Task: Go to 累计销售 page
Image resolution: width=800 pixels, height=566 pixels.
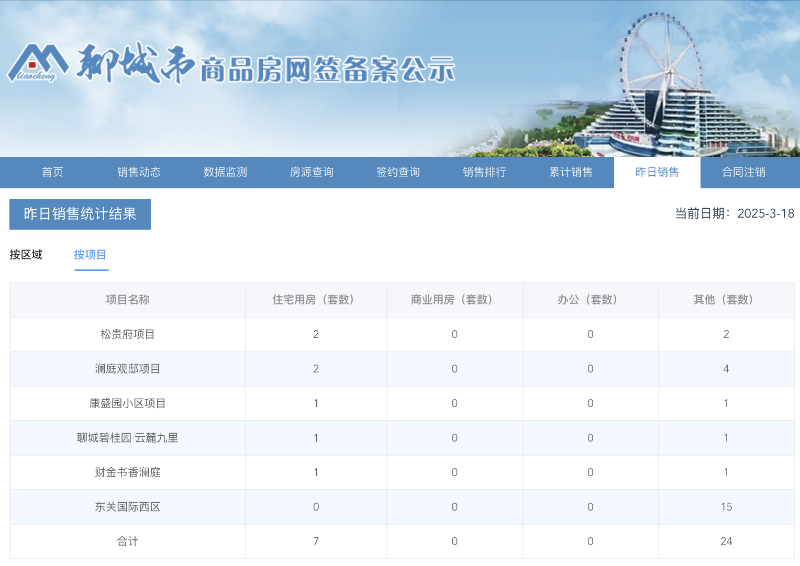Action: 571,173
